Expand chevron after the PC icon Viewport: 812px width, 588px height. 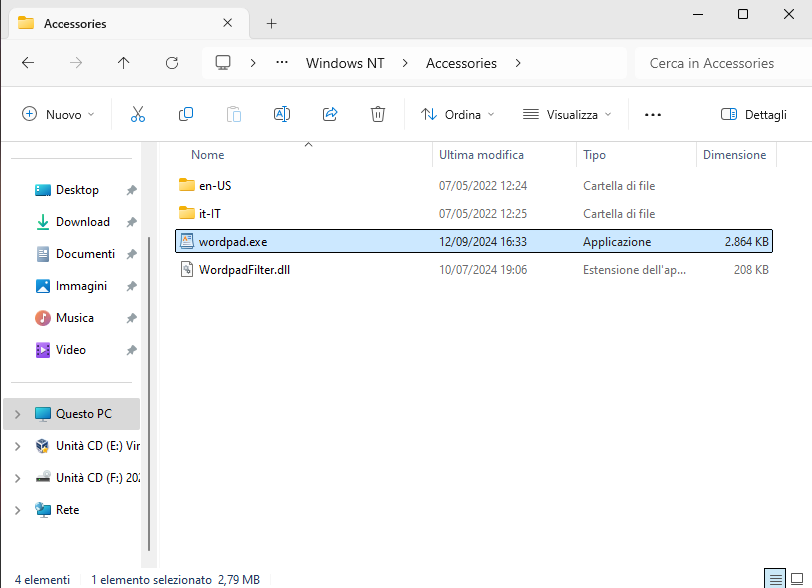point(253,63)
